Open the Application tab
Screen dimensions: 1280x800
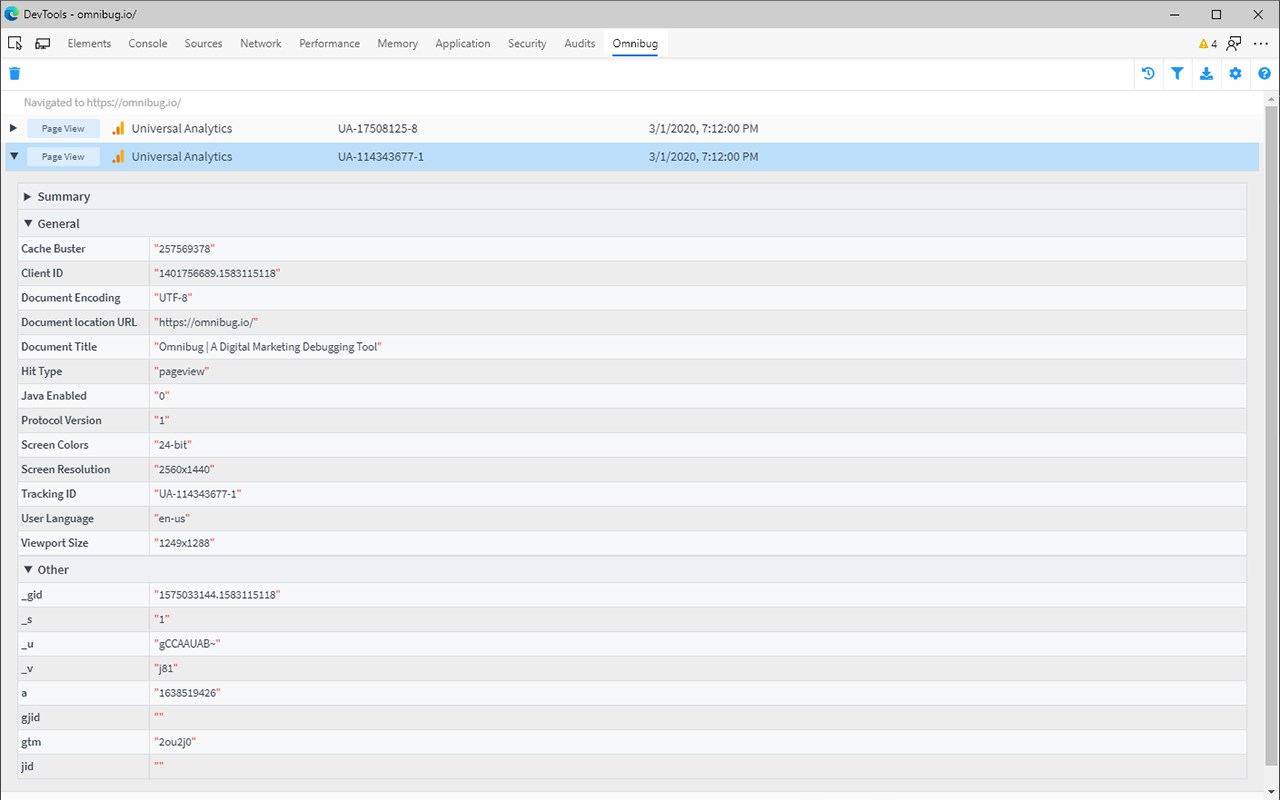[463, 44]
